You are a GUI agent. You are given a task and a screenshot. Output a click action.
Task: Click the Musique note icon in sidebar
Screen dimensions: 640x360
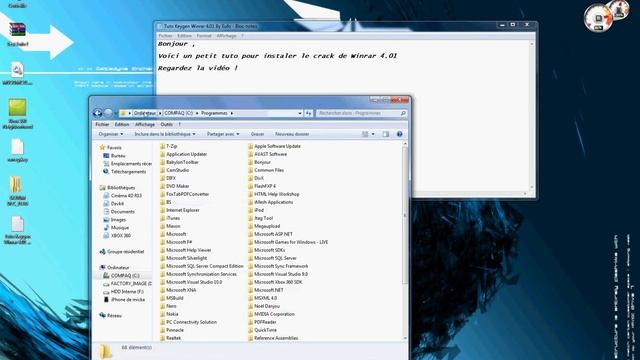(106, 227)
